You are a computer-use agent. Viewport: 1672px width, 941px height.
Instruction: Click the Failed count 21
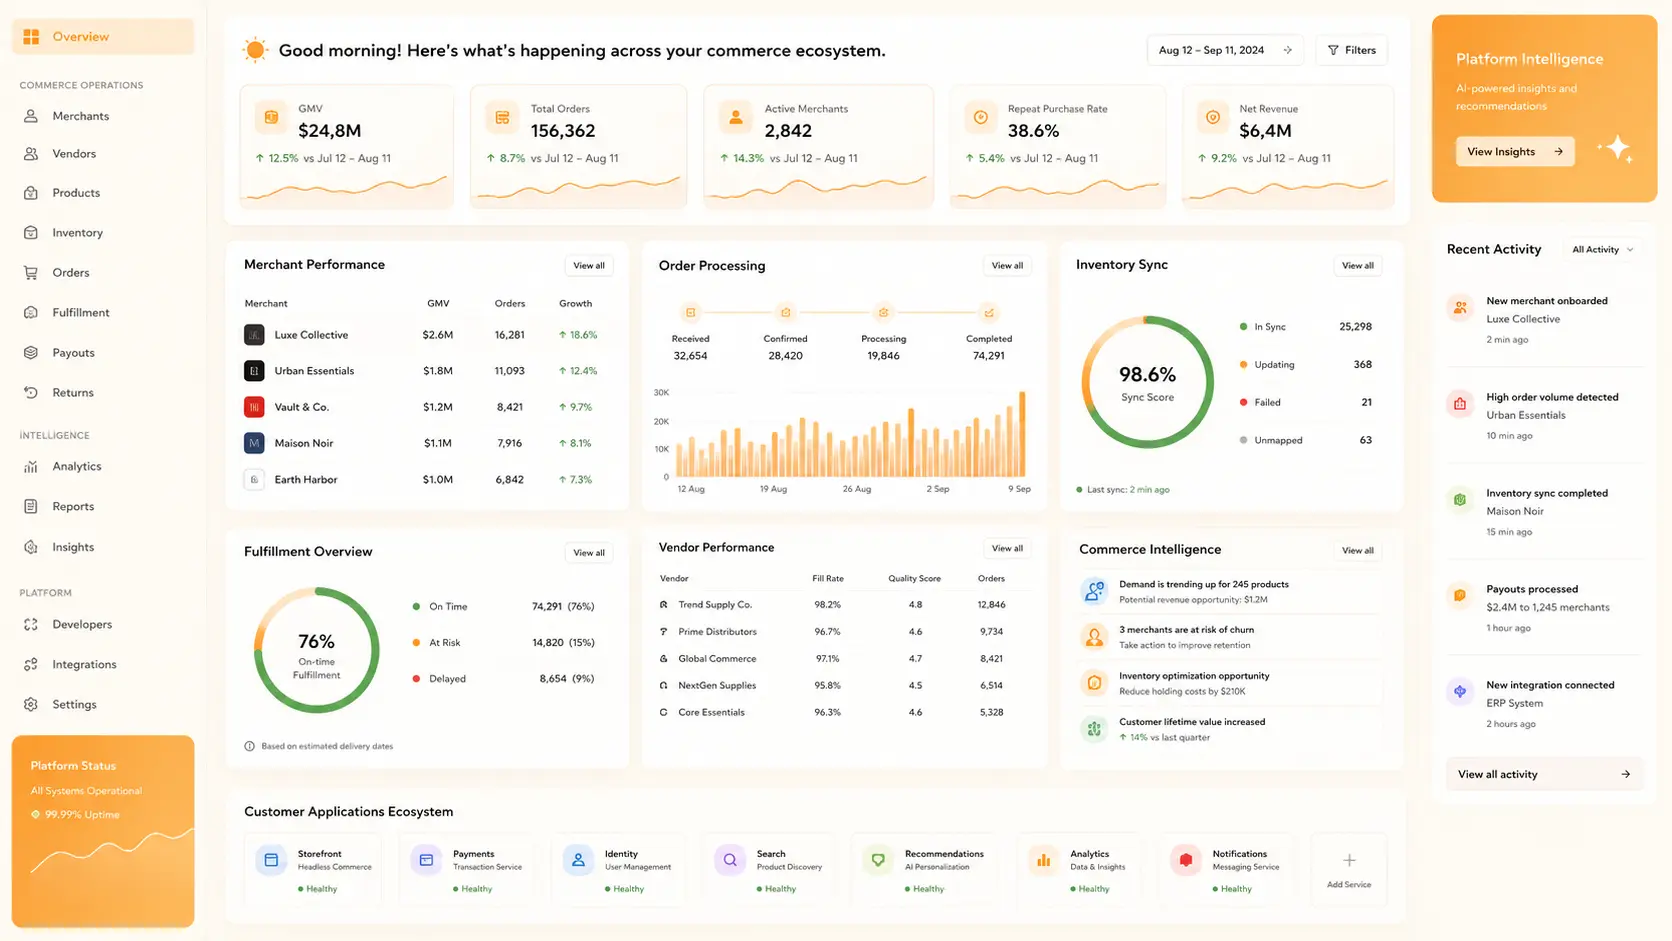click(x=1366, y=402)
